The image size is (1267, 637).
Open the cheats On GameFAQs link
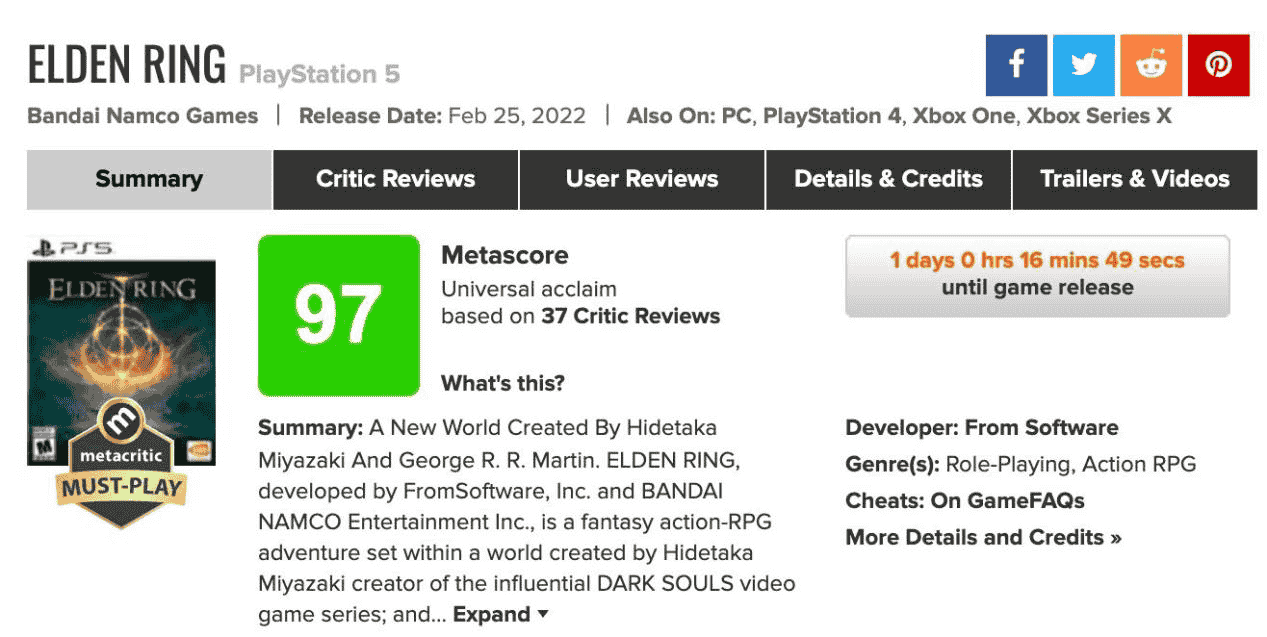pos(1007,500)
